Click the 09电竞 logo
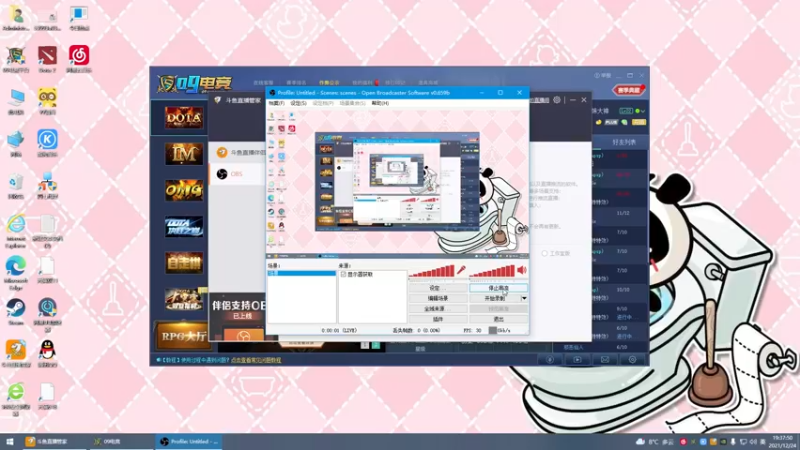The width and height of the screenshot is (800, 450). [194, 84]
